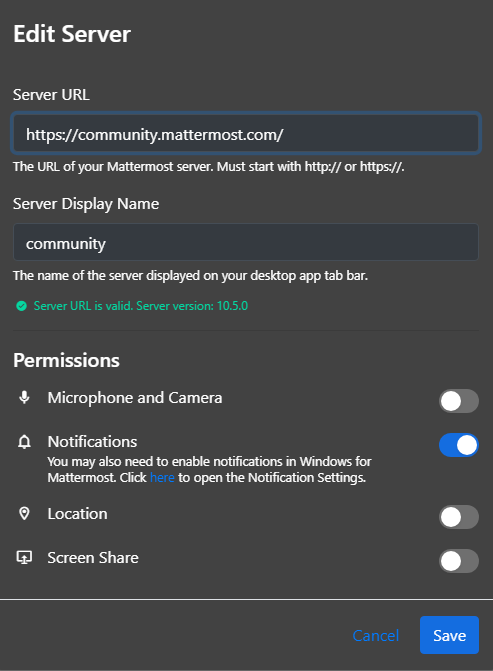Click the Server URL label
This screenshot has width=493, height=671.
51,95
